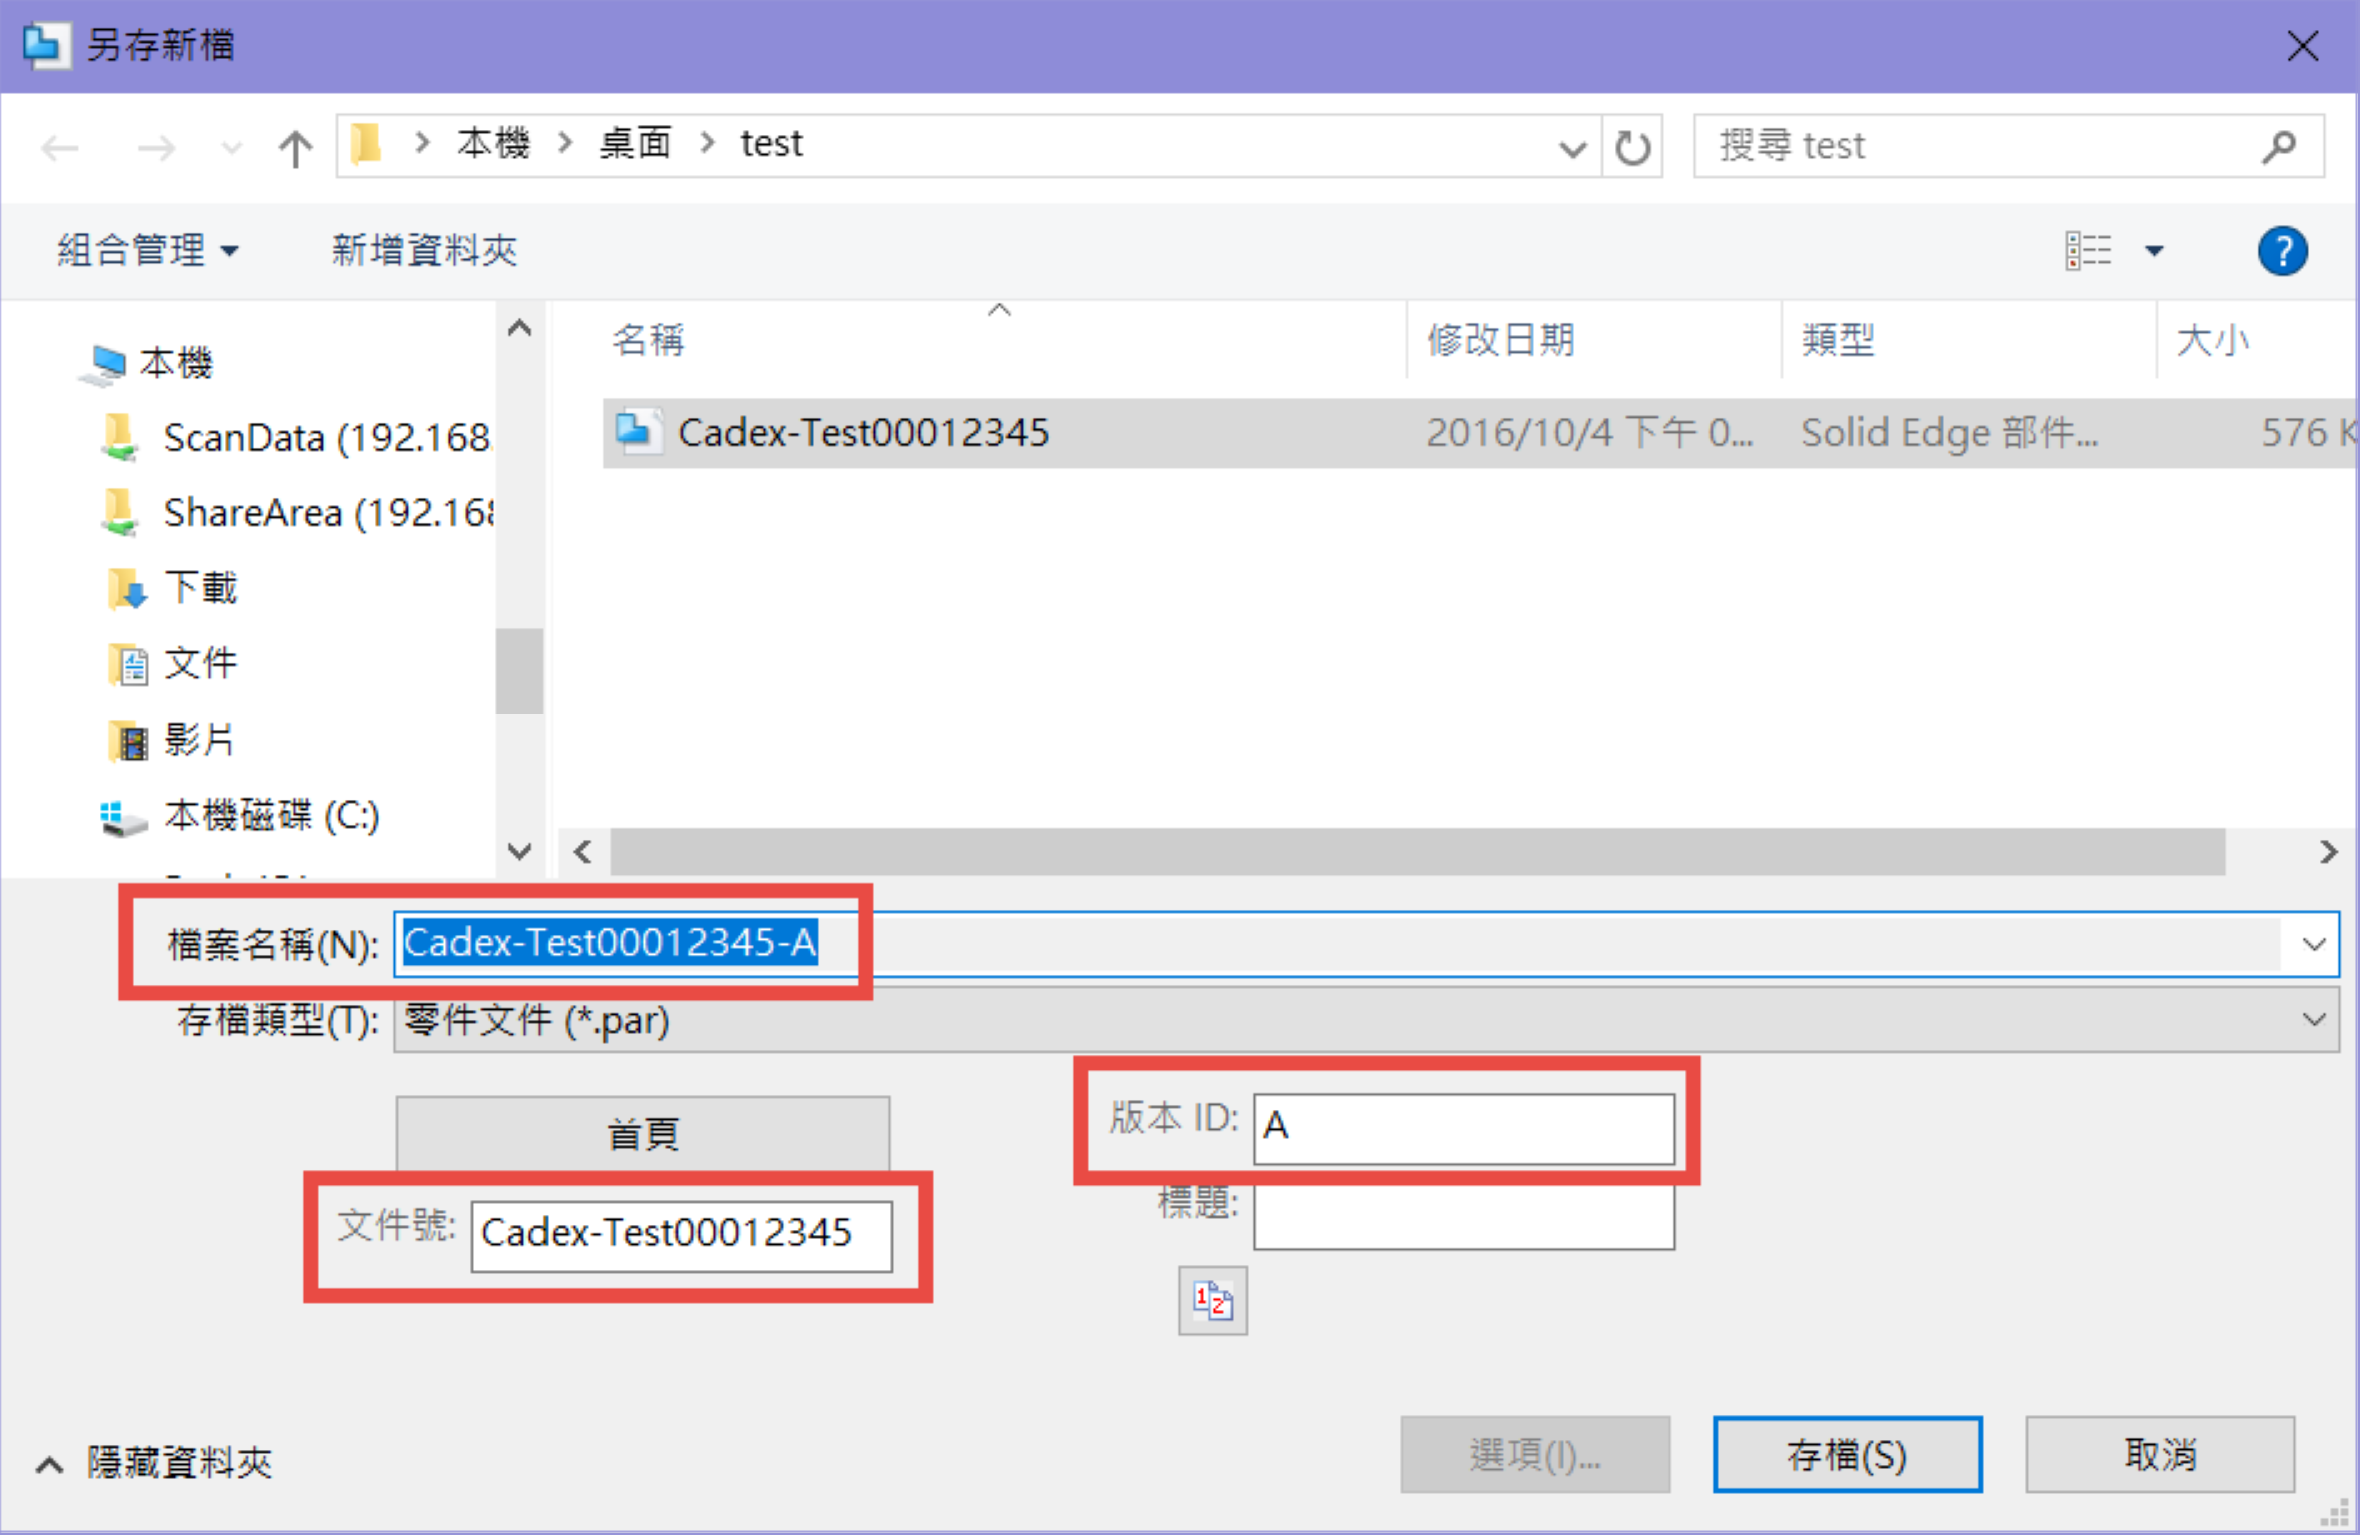Screen dimensions: 2360x1535
Task: Sort files by 大小 column
Action: [2212, 340]
